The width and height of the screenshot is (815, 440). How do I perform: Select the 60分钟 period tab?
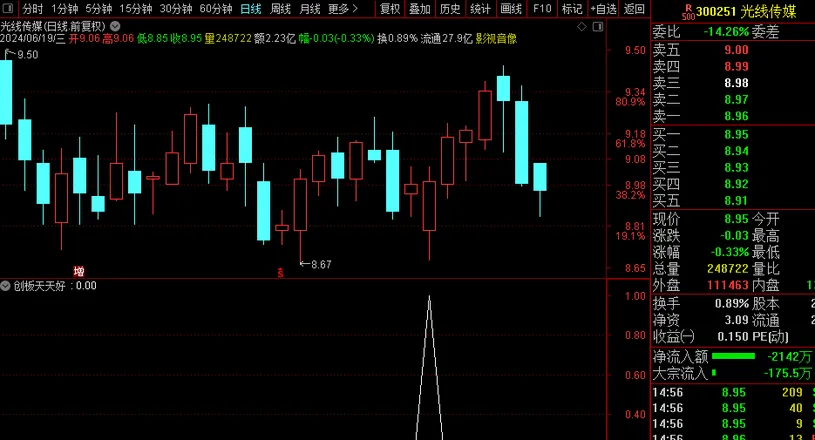(216, 9)
